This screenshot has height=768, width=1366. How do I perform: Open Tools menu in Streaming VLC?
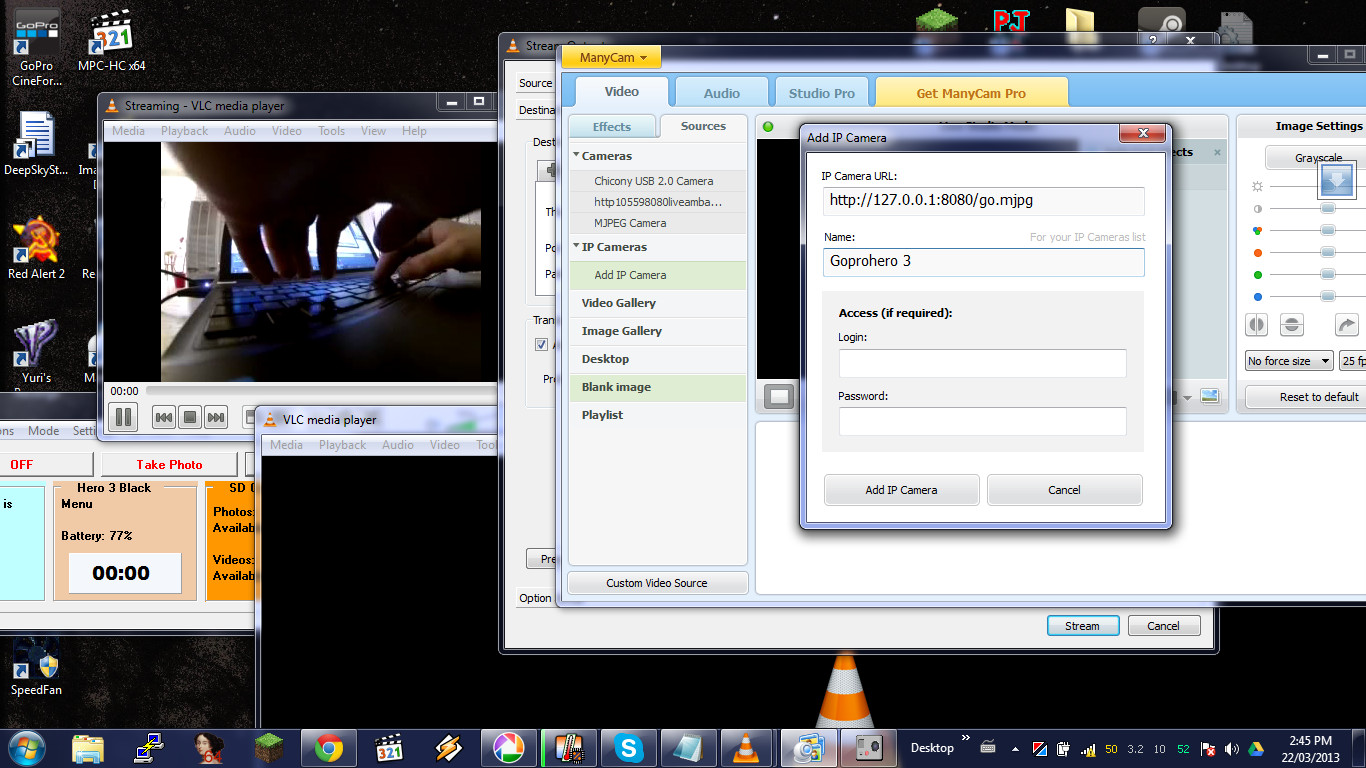331,131
